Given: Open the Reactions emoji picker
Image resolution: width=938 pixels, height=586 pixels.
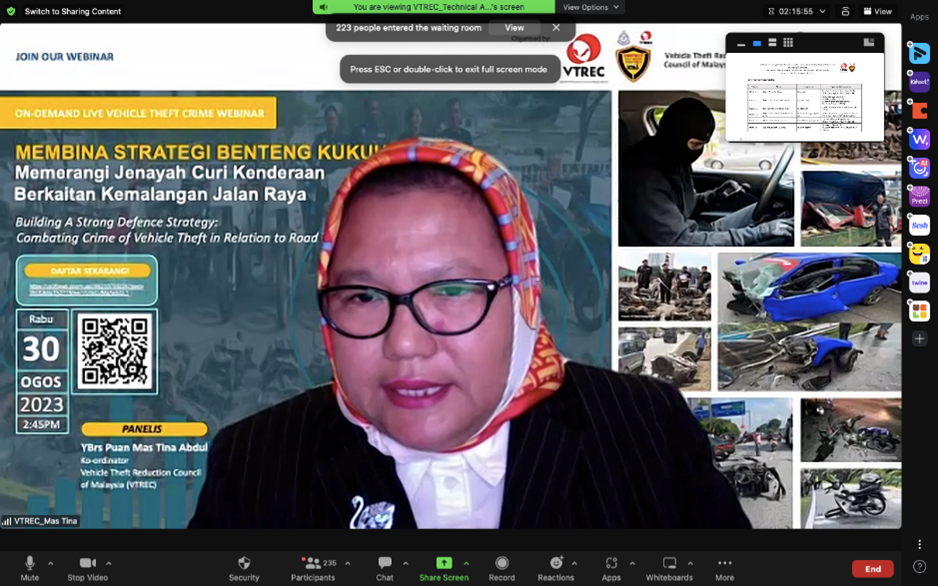Looking at the screenshot, I should pos(556,568).
